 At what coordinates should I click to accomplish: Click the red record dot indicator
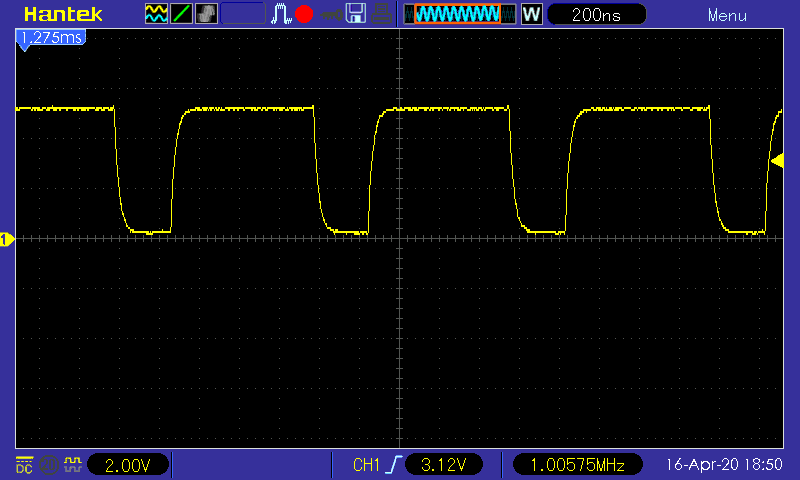[x=304, y=14]
